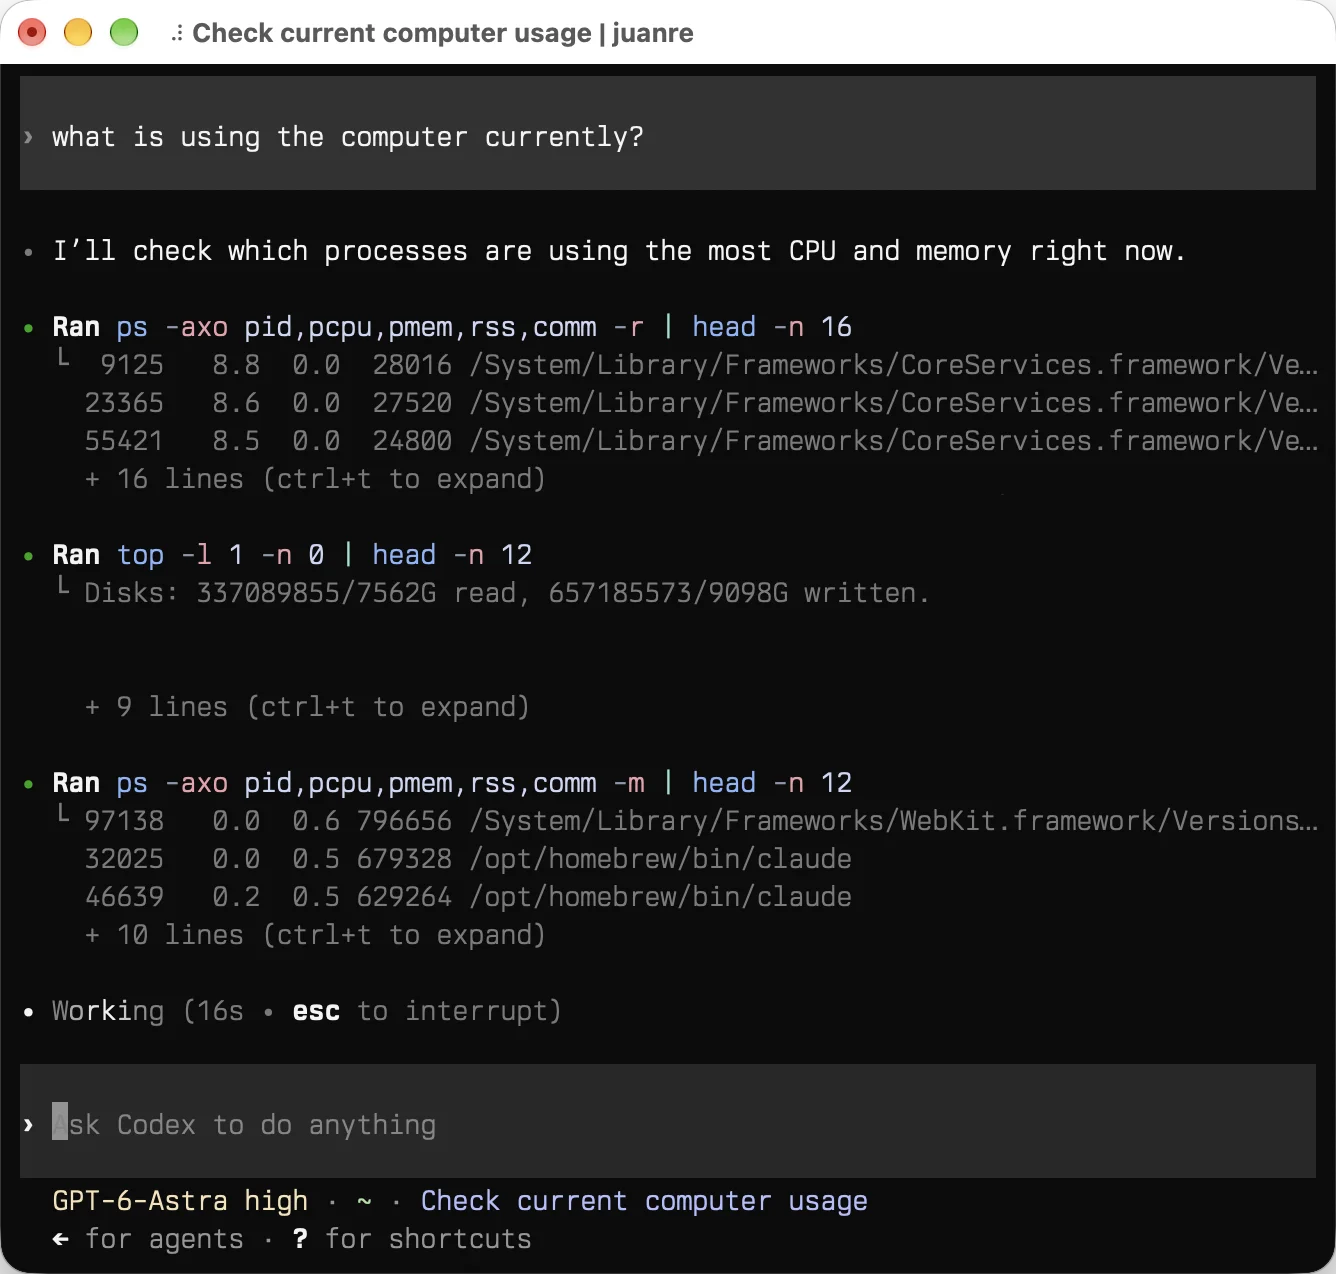The width and height of the screenshot is (1336, 1274).
Task: Click the 'top -l 1 -n 0 | head -n 12' command
Action: click(x=324, y=555)
